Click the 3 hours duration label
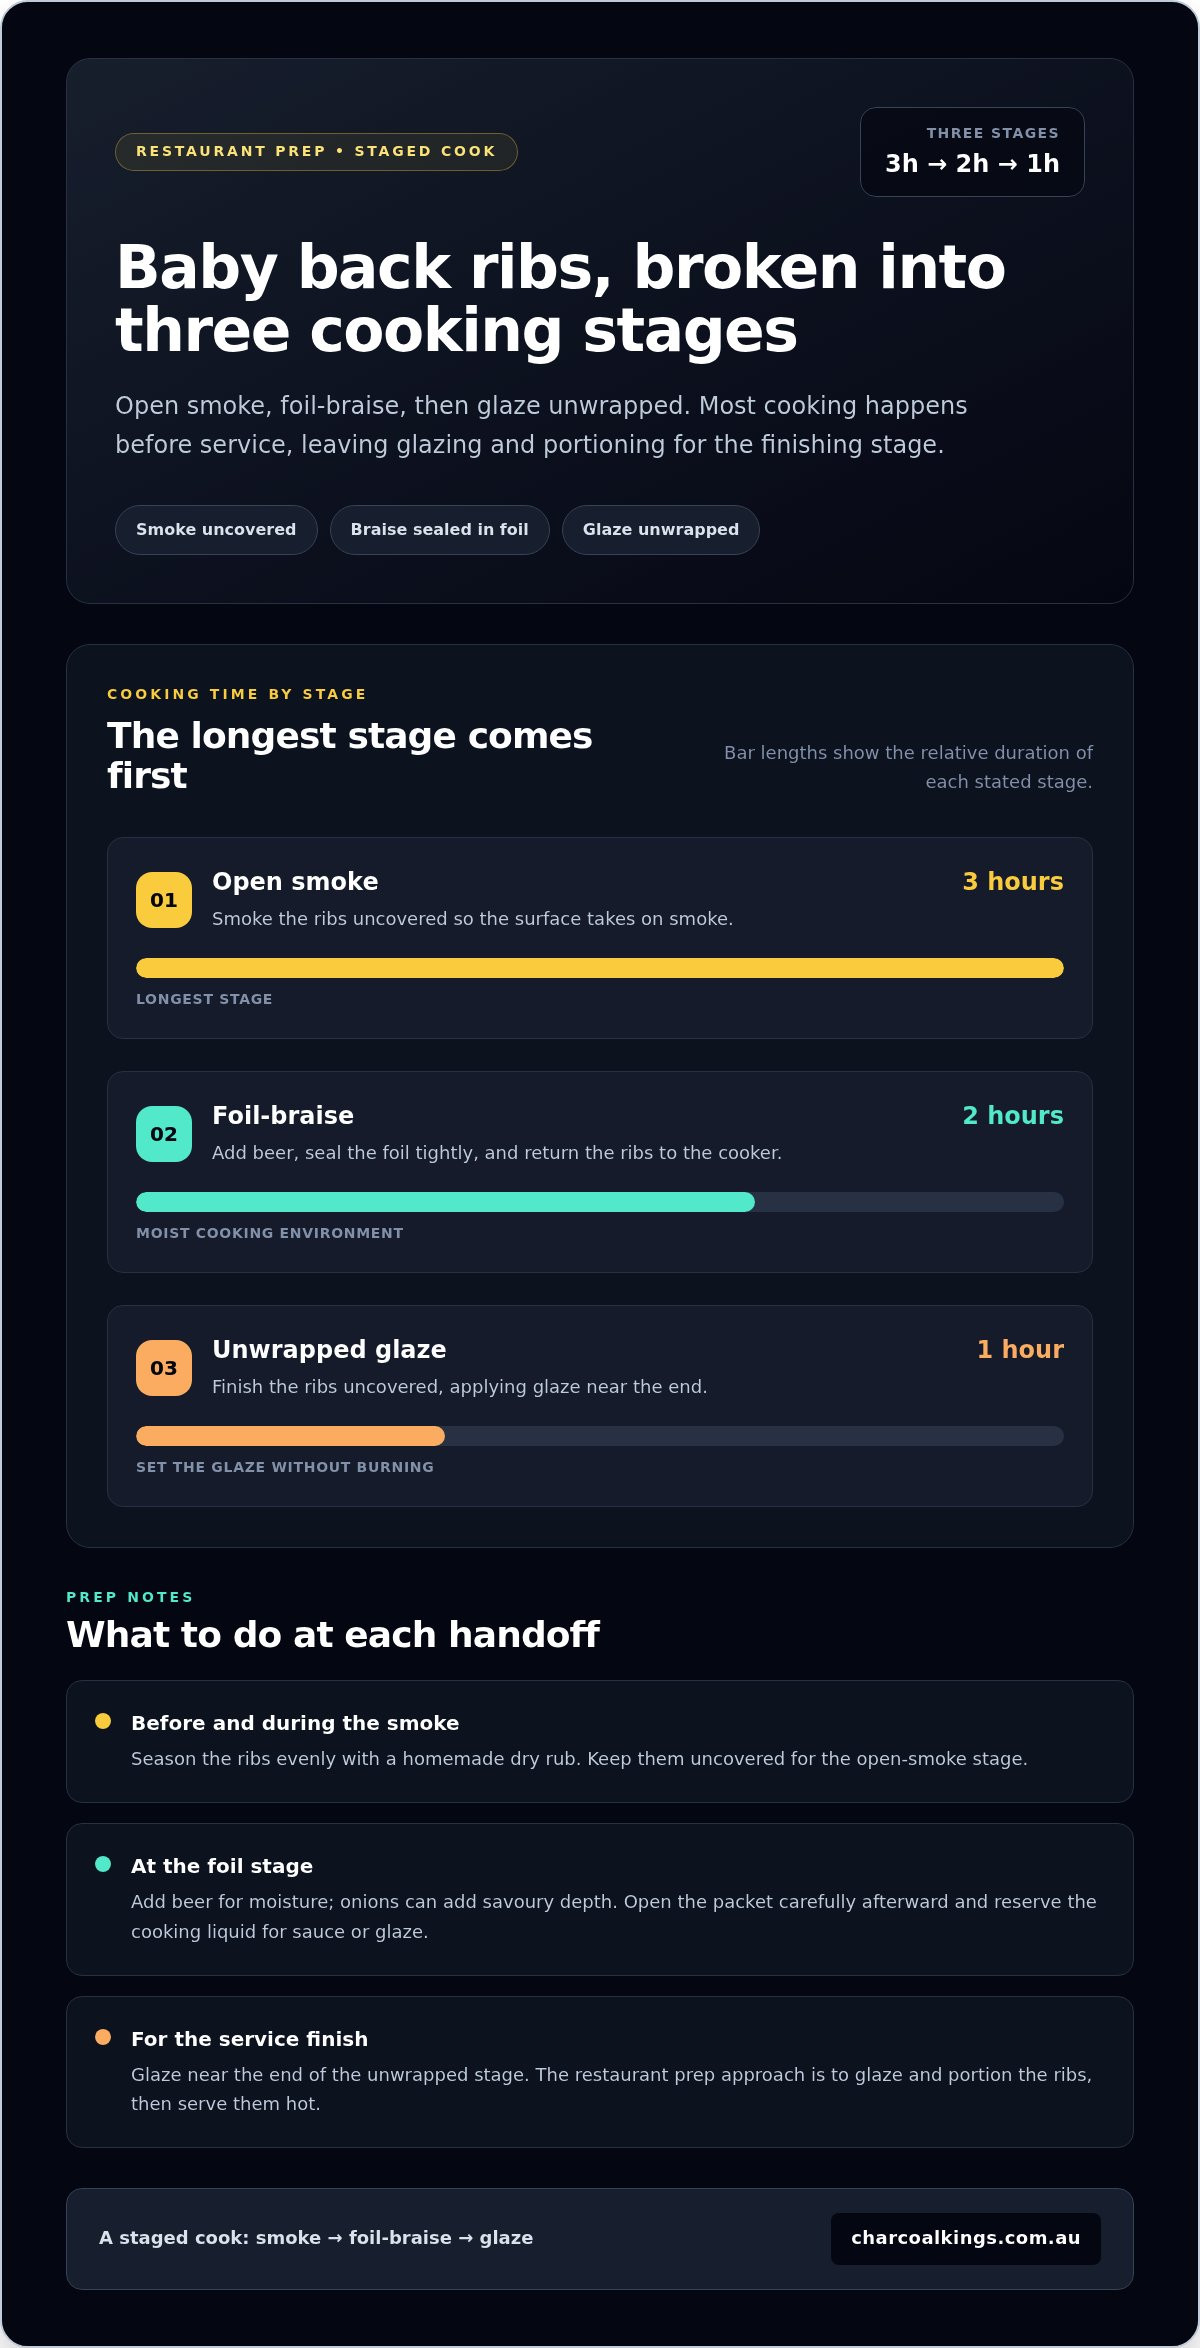Viewport: 1200px width, 2348px height. tap(1013, 882)
